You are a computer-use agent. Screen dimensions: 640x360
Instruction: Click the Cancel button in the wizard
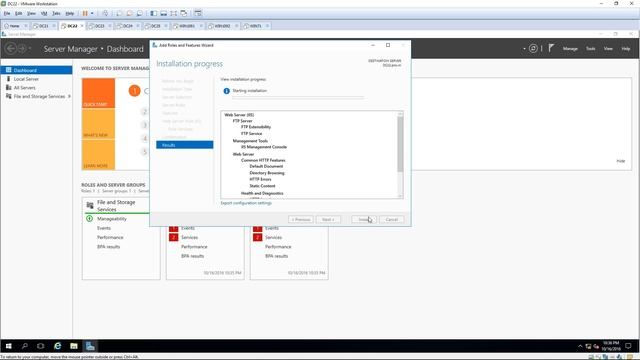[x=391, y=220]
